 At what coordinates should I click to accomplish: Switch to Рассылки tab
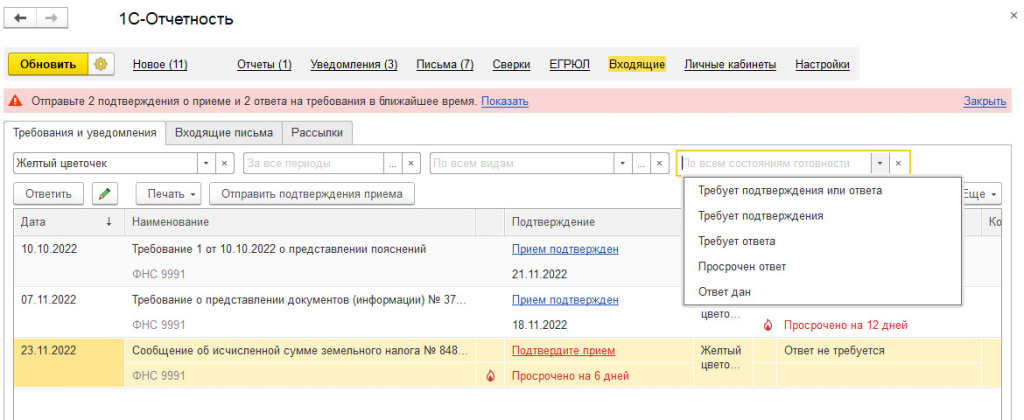click(x=317, y=133)
